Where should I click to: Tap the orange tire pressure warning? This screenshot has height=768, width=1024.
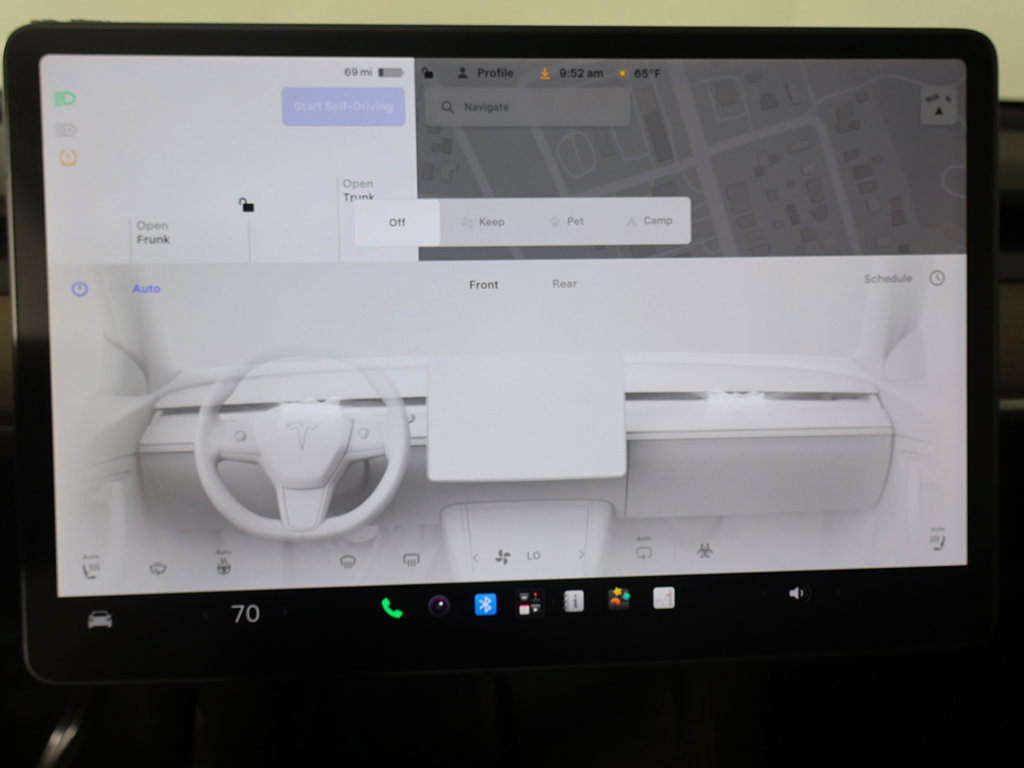pyautogui.click(x=69, y=157)
